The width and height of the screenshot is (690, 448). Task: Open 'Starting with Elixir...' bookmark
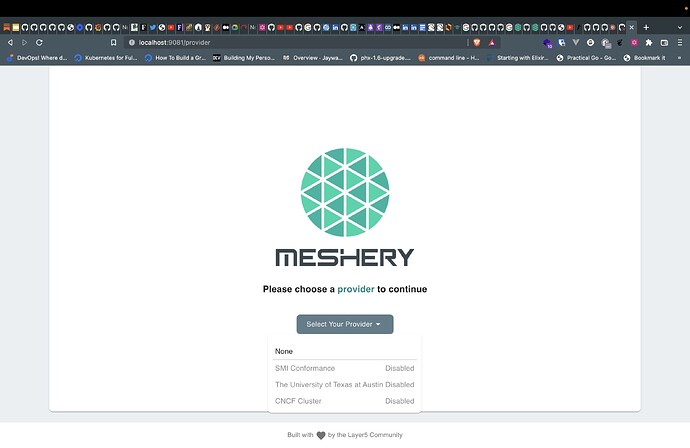518,58
